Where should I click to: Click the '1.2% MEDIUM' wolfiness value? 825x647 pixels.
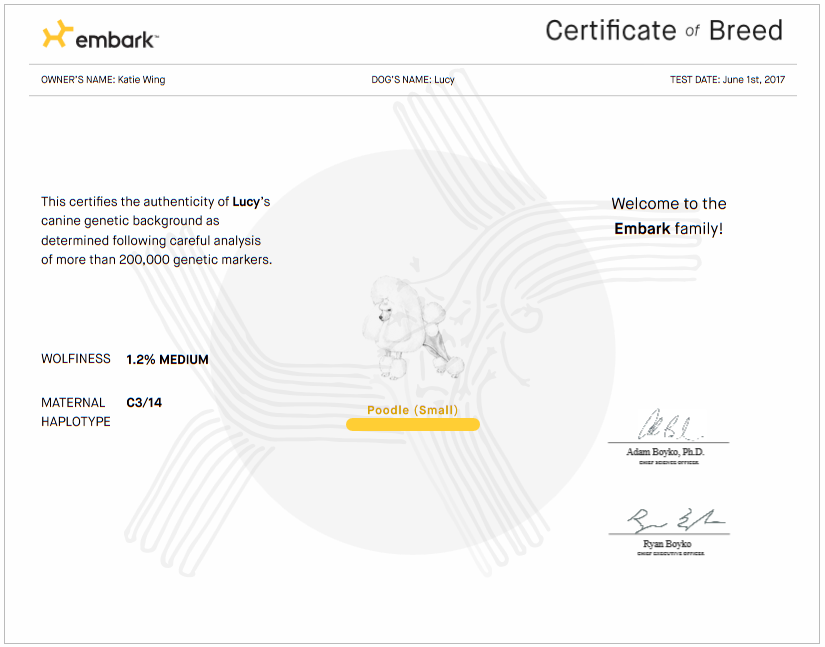click(167, 359)
